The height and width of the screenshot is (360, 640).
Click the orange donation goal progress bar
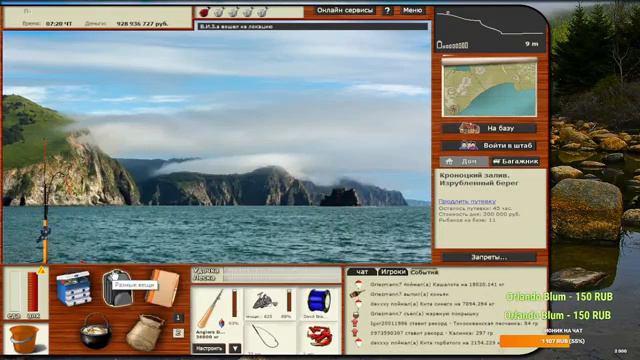(534, 341)
